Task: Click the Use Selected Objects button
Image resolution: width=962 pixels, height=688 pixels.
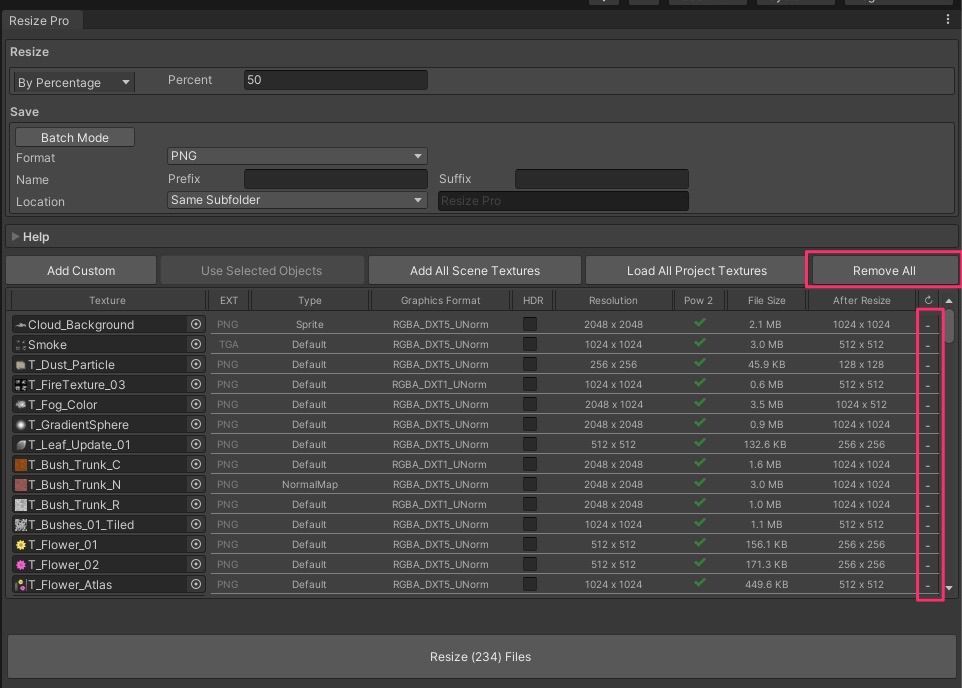Action: (261, 271)
